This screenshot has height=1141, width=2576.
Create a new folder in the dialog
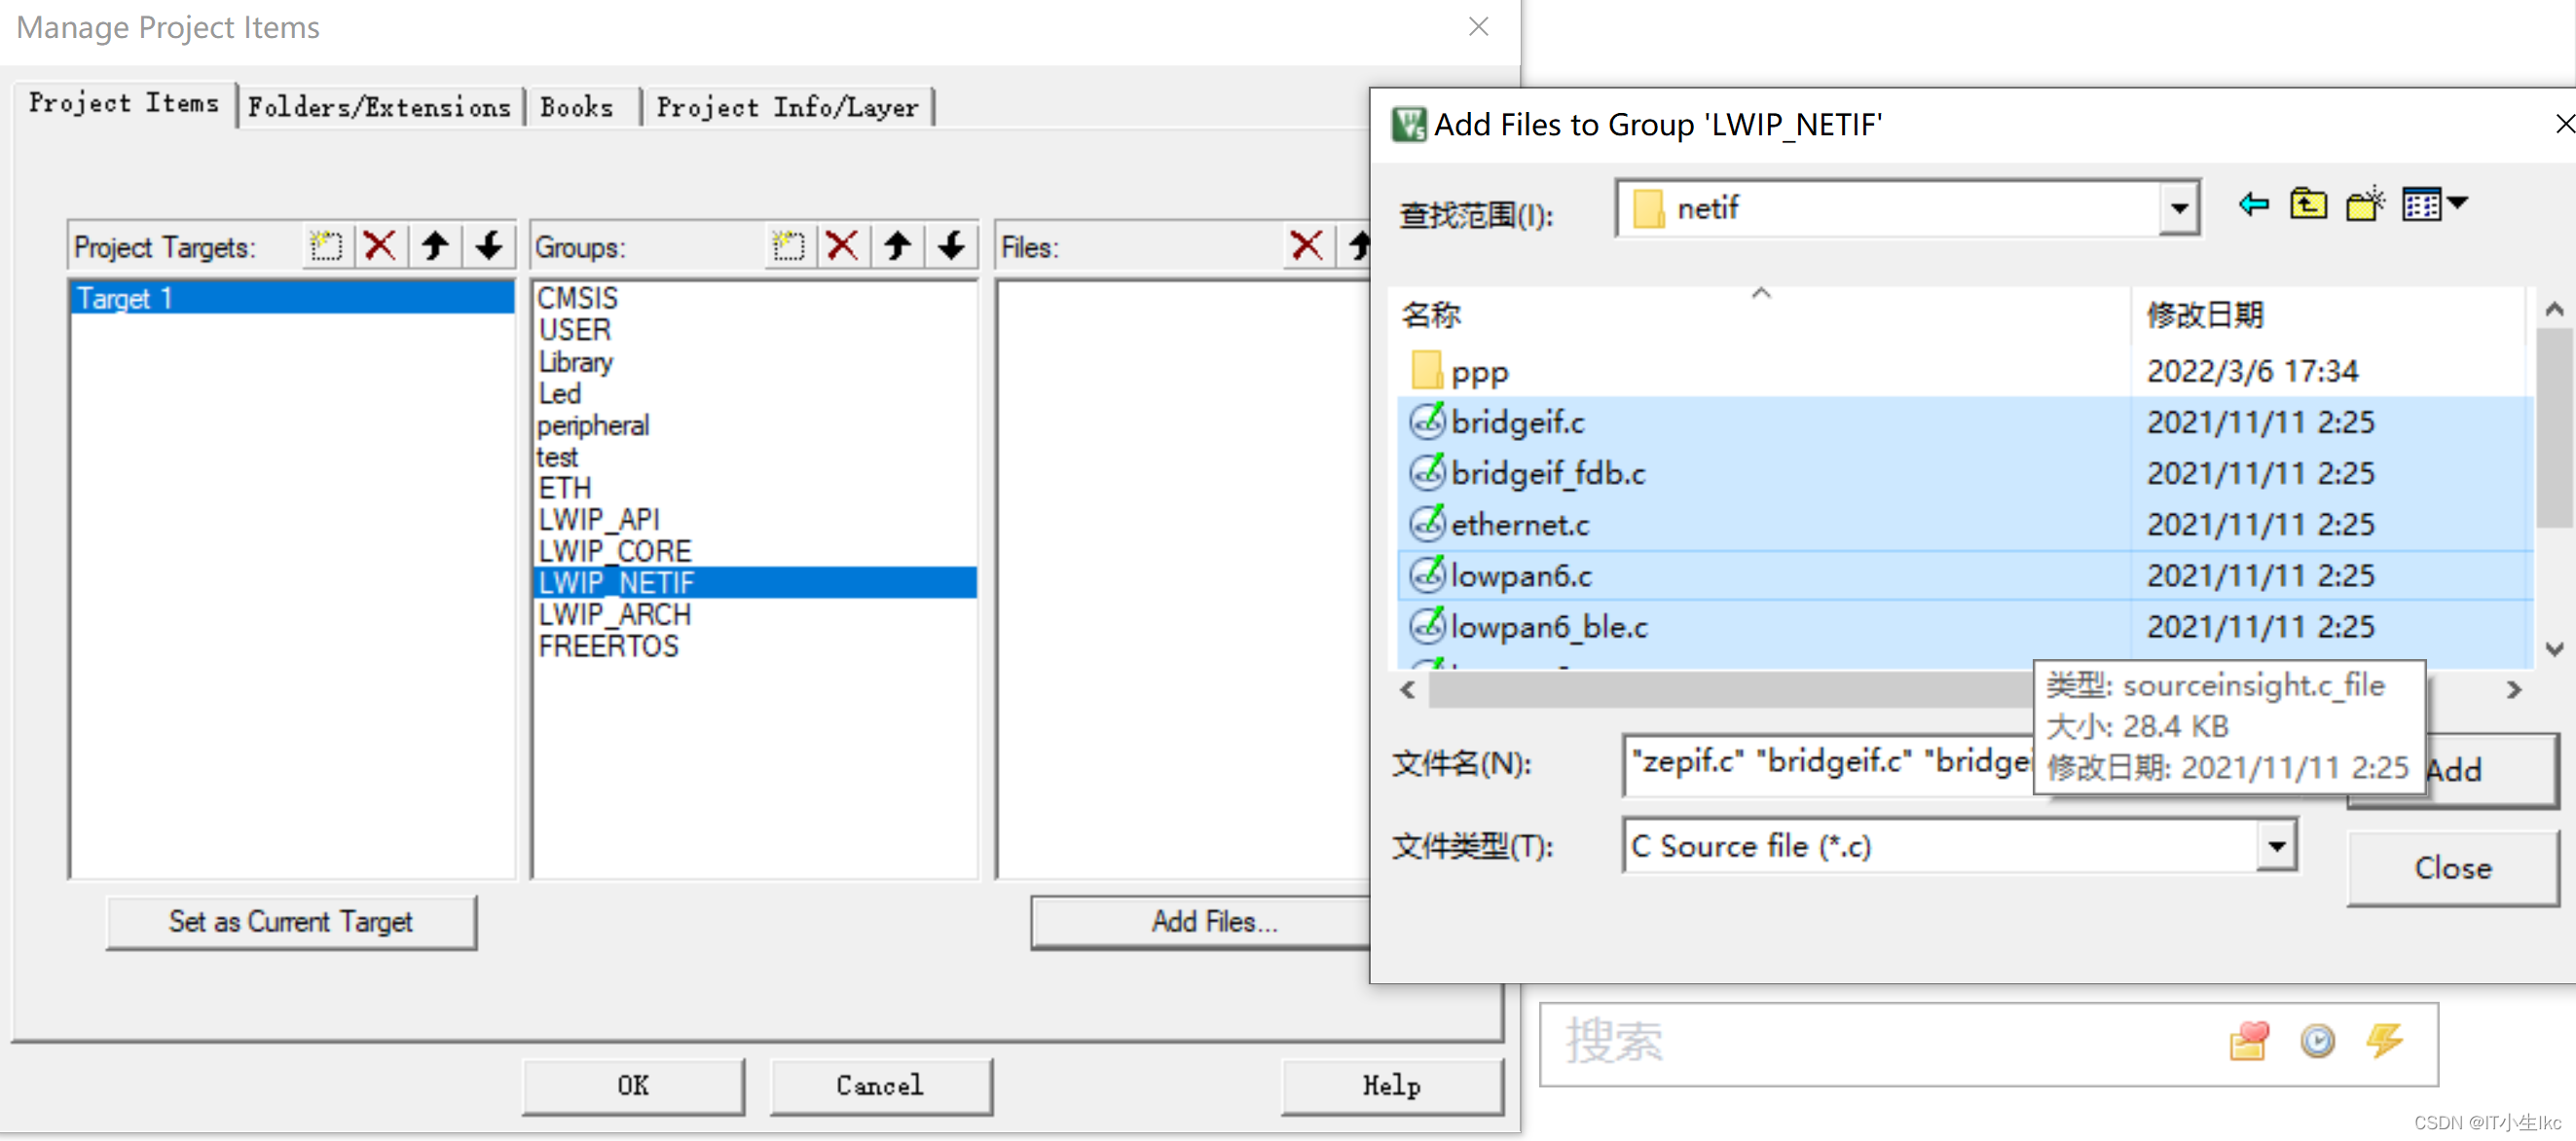tap(2365, 205)
